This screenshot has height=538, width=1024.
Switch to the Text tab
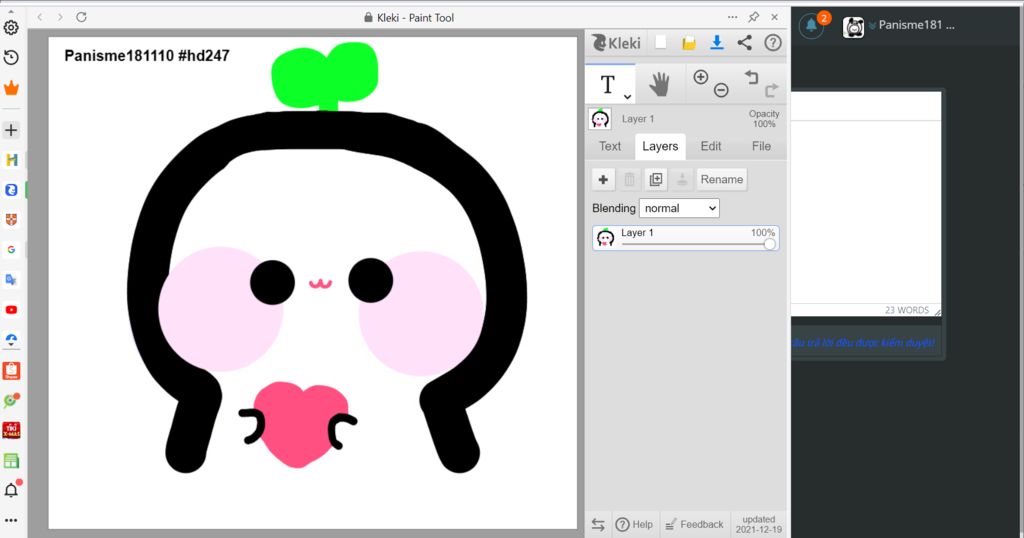[610, 146]
